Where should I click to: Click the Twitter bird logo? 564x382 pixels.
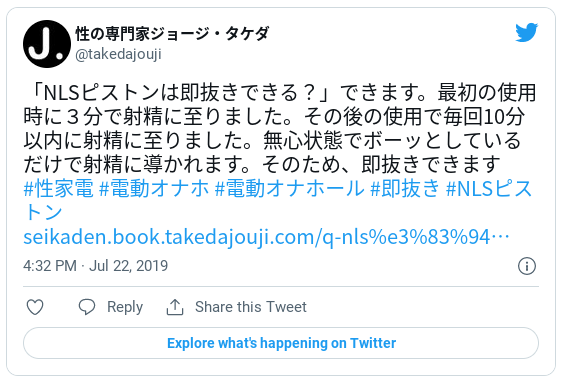tap(527, 32)
